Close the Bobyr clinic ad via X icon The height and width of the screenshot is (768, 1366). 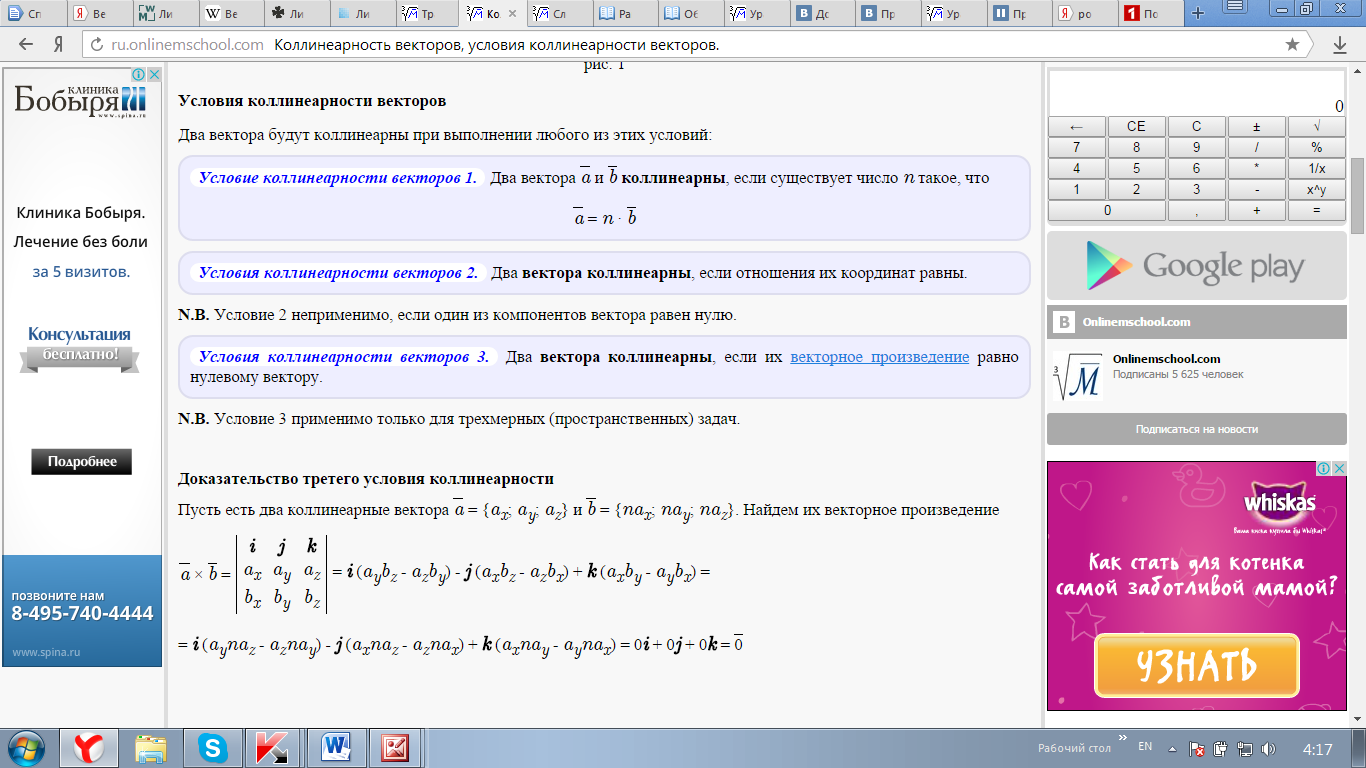coord(155,75)
